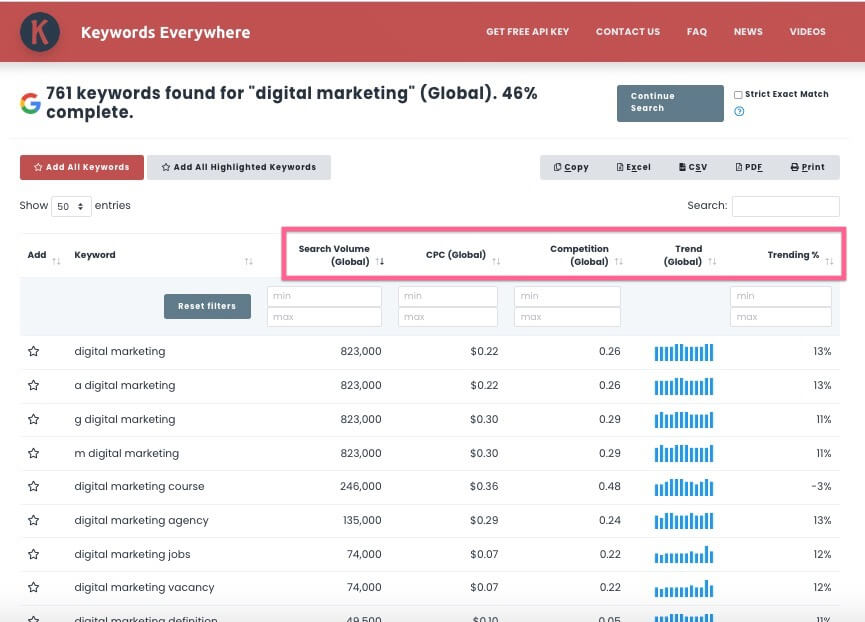865x622 pixels.
Task: Click Search Volume max filter field
Action: point(324,317)
